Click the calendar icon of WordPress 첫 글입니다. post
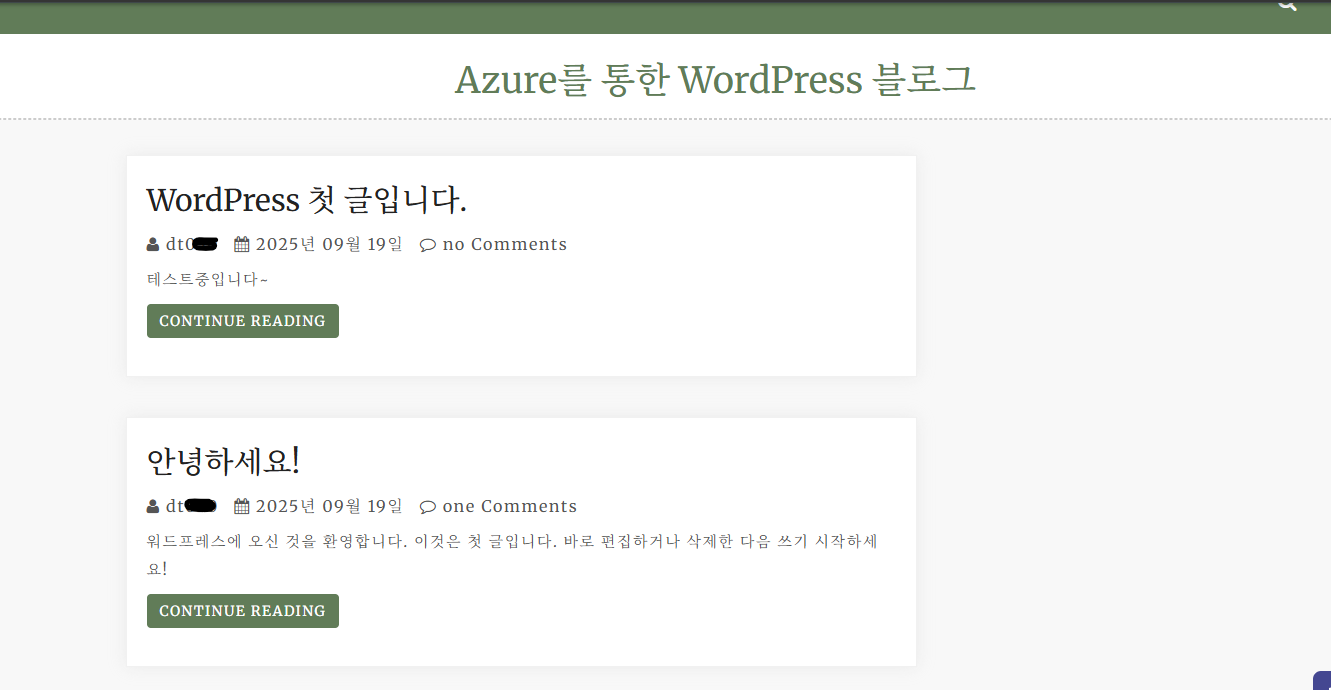The width and height of the screenshot is (1331, 690). pyautogui.click(x=241, y=244)
